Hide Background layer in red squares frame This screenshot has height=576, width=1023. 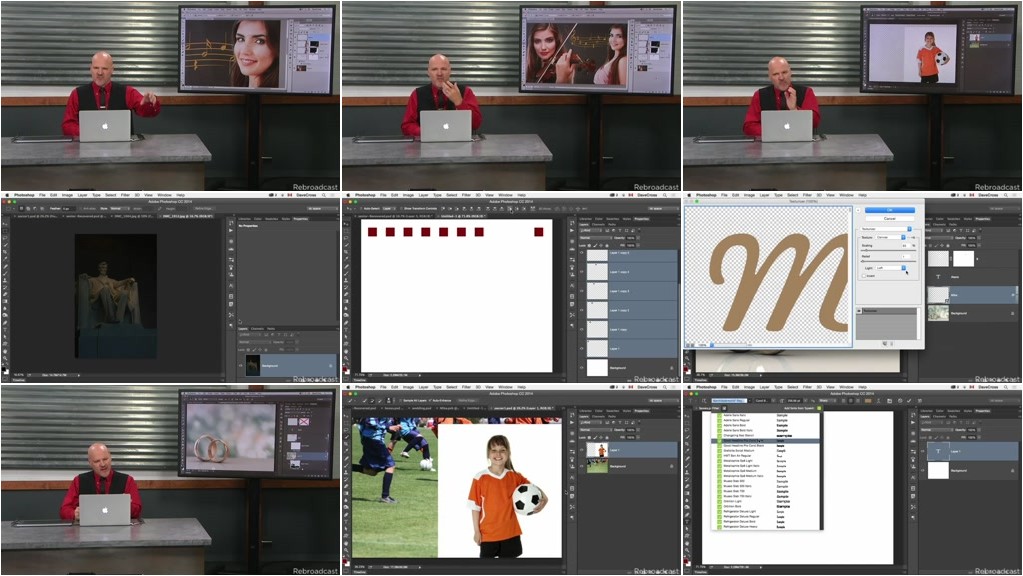[x=582, y=368]
